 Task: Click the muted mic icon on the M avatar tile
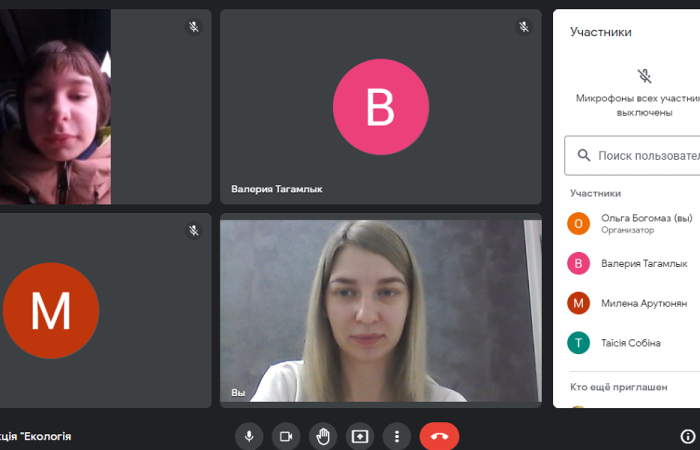[194, 230]
